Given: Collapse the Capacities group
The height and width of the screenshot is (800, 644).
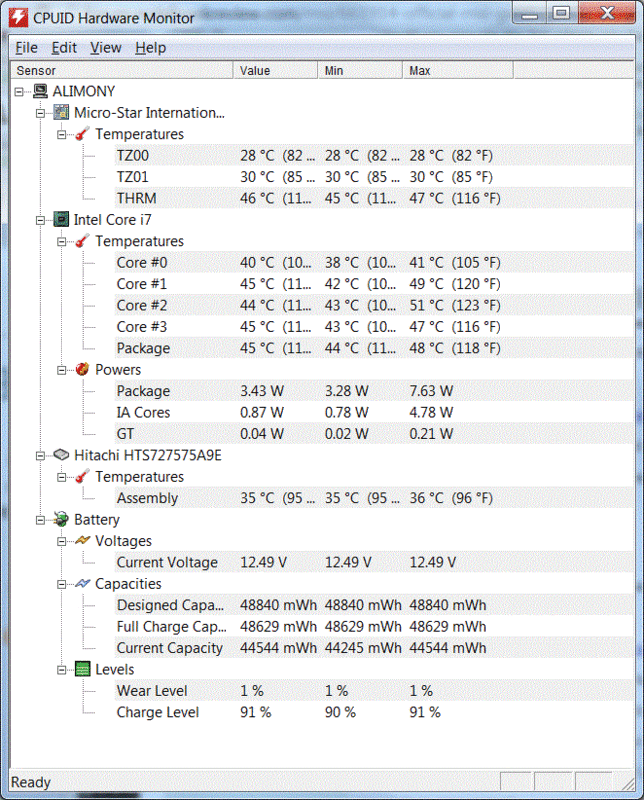Looking at the screenshot, I should click(62, 585).
